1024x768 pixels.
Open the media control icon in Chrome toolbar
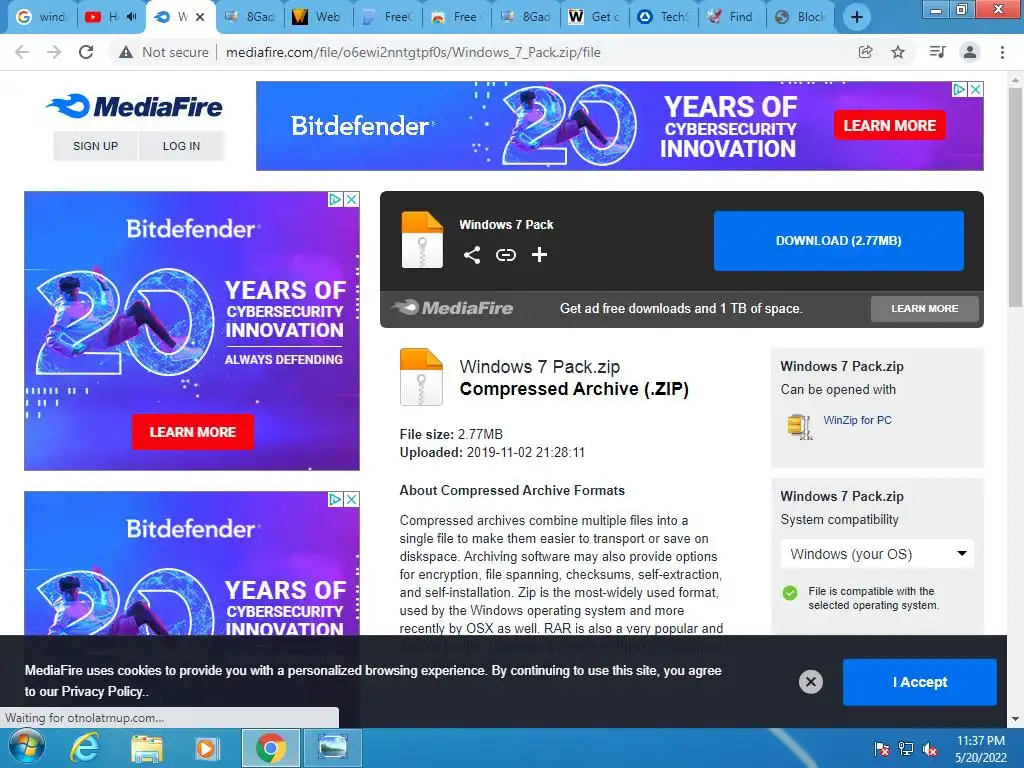(937, 52)
